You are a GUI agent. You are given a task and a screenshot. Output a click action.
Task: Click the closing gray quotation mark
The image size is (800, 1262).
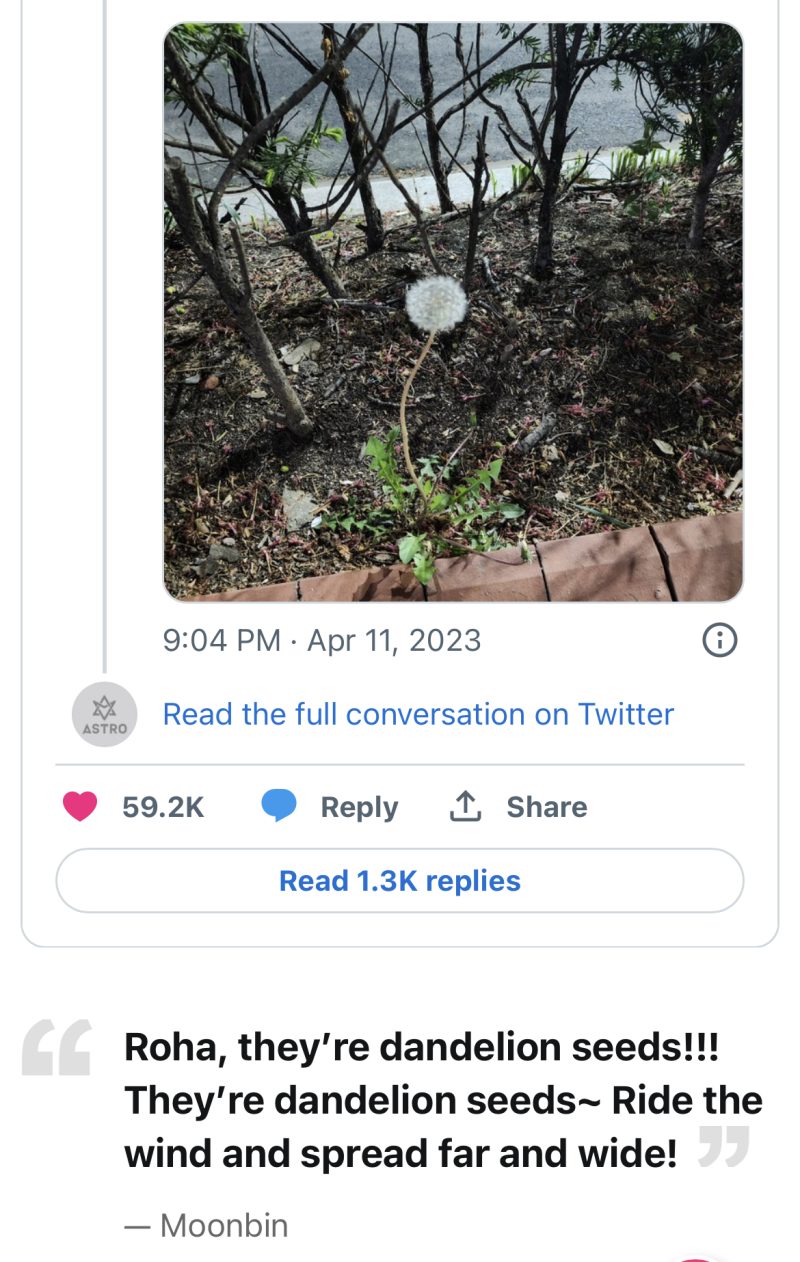724,1147
